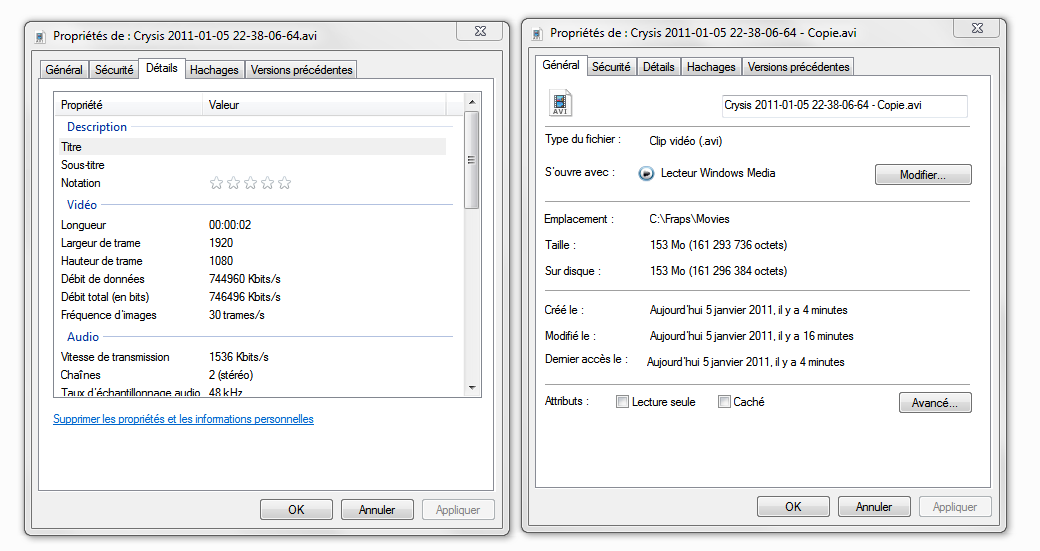Click the scroll down arrow in details list
1040x551 pixels.
(472, 386)
